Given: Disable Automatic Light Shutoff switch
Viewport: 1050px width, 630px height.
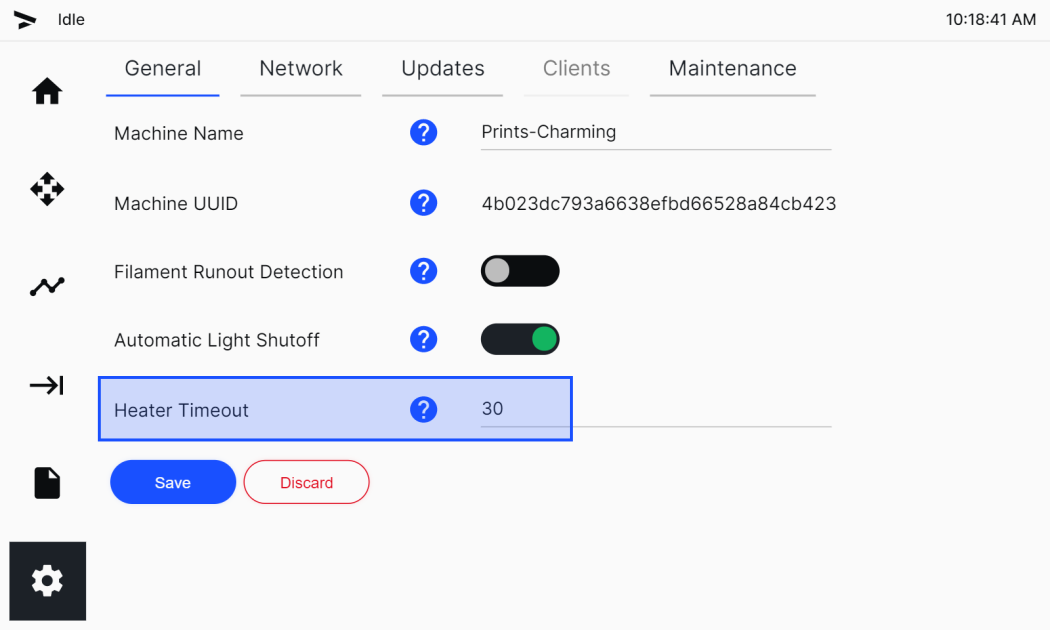Looking at the screenshot, I should [x=520, y=339].
